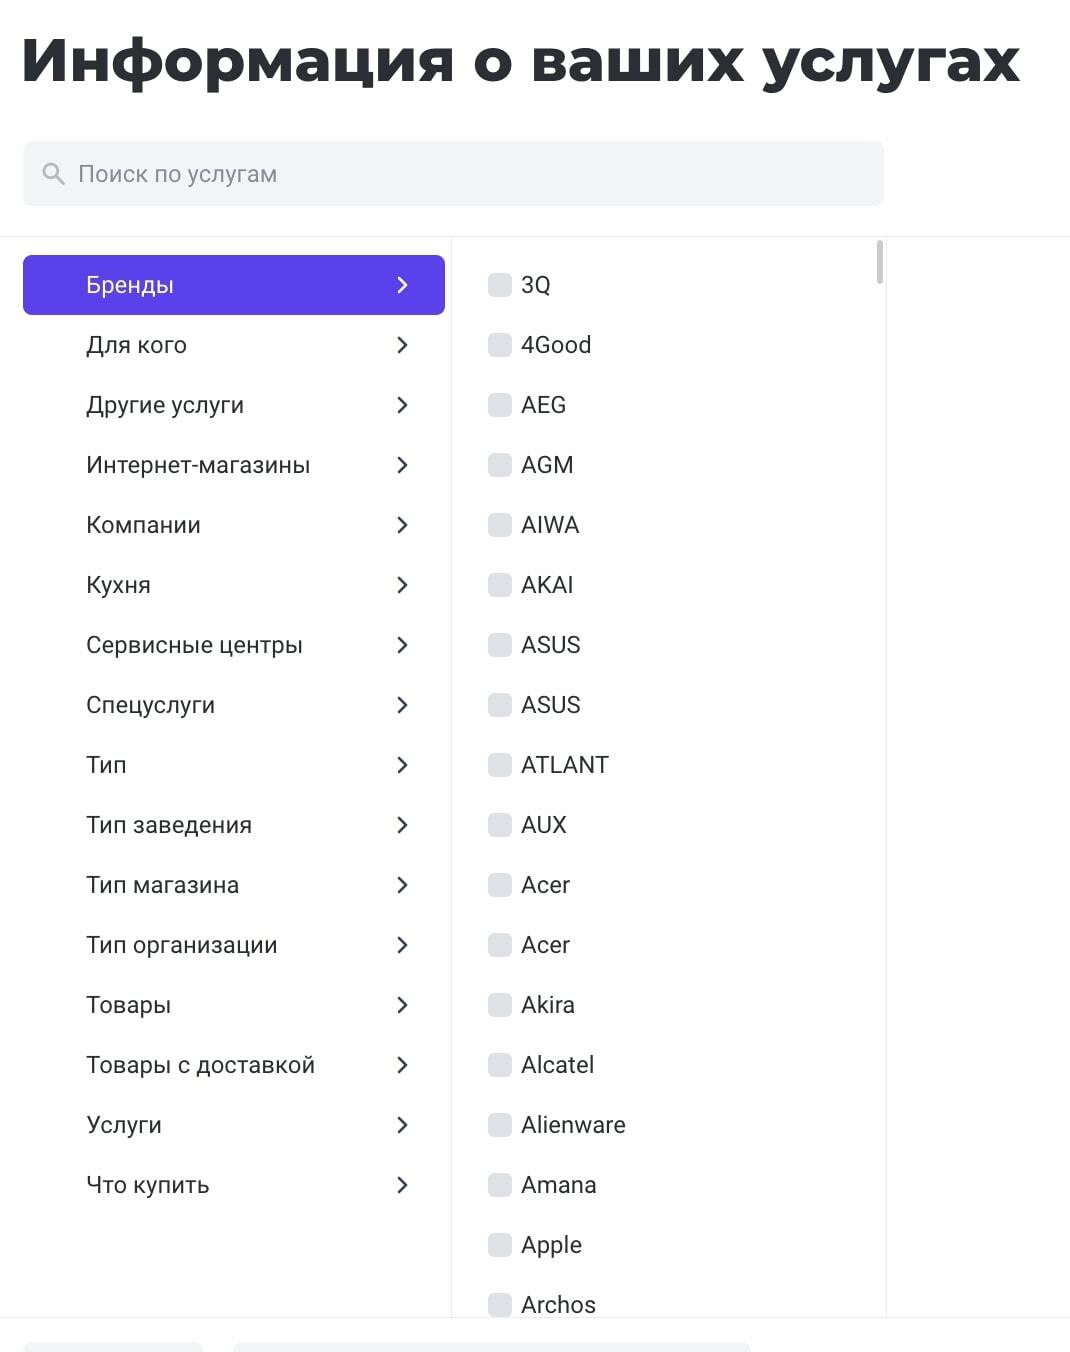Click the Alienware brand label
Screen dimensions: 1070x1352
(573, 1125)
